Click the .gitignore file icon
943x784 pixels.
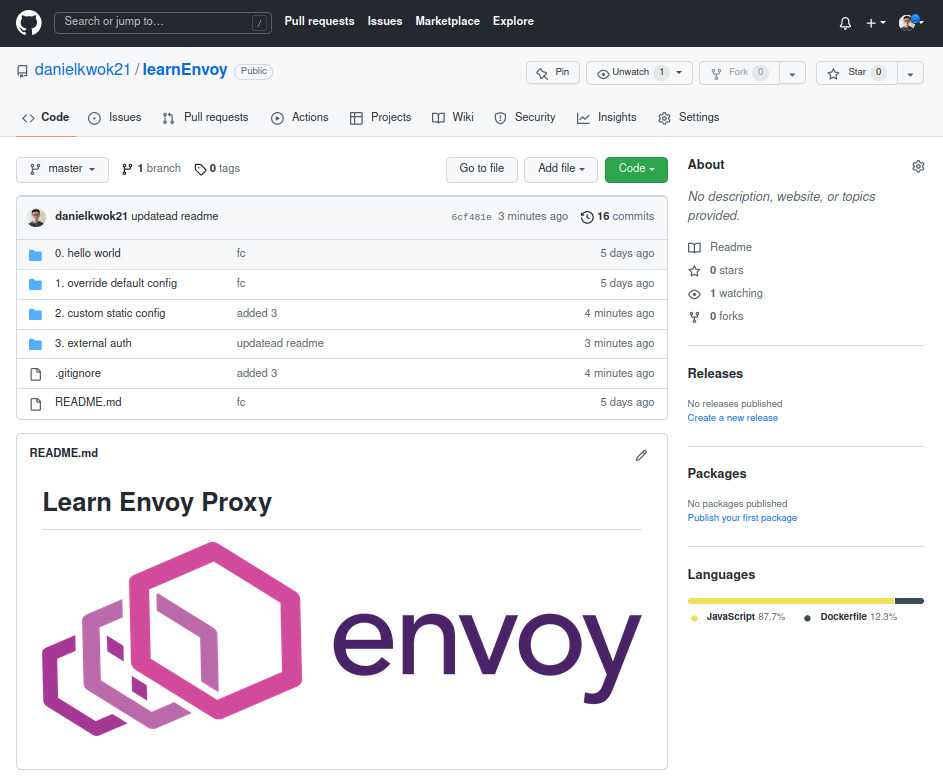[35, 374]
